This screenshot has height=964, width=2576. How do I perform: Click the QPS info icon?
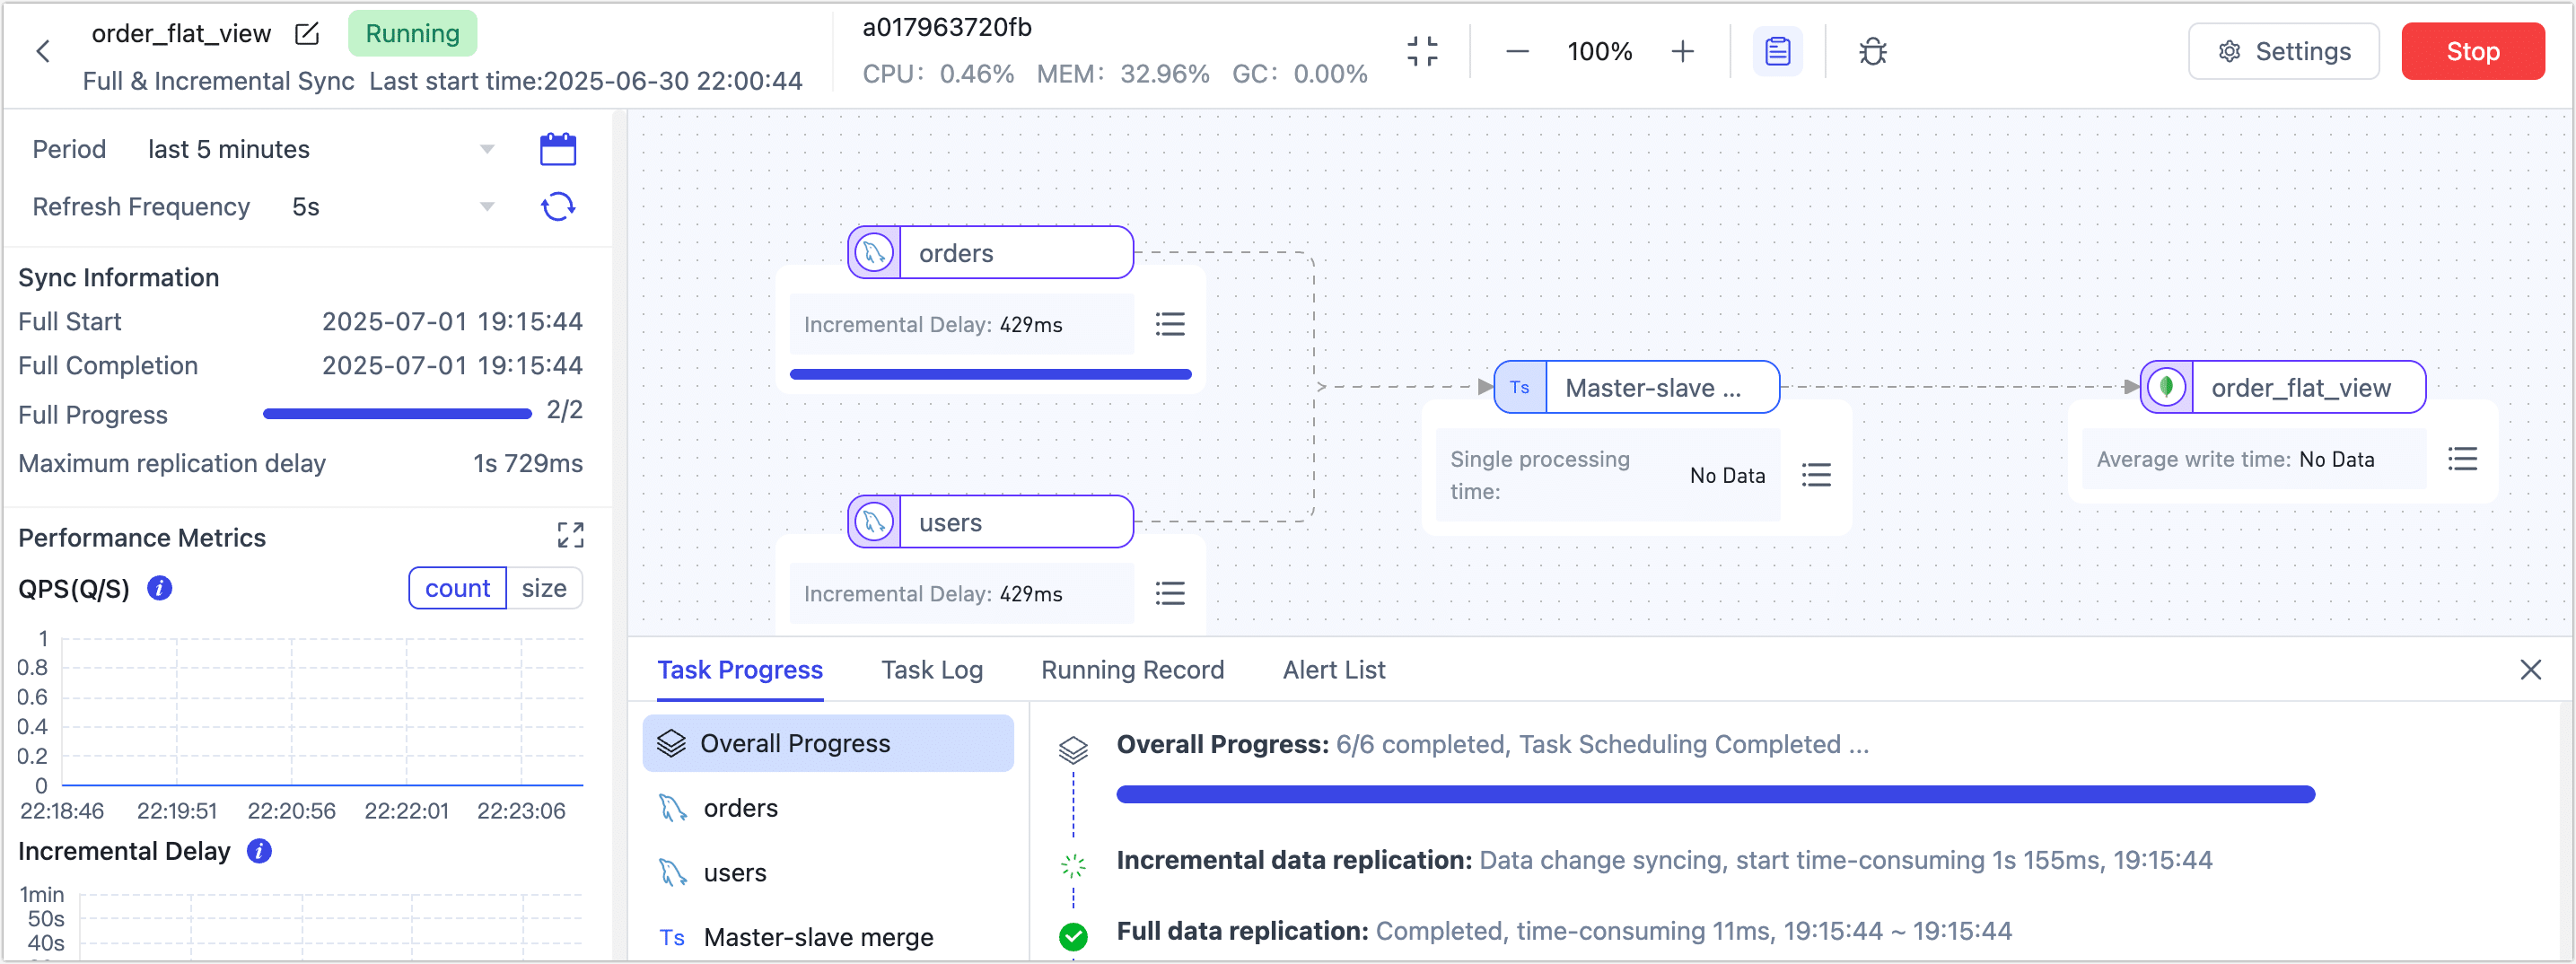[x=160, y=589]
